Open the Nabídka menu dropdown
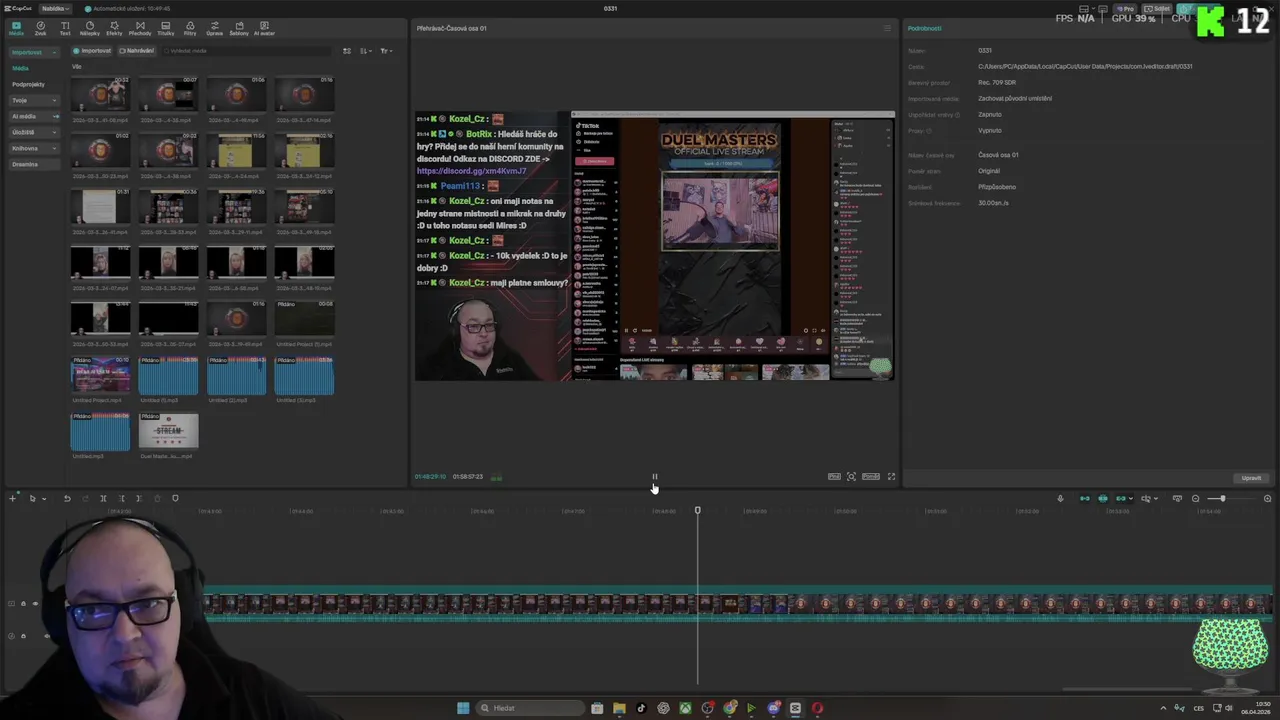1280x720 pixels. pos(55,8)
